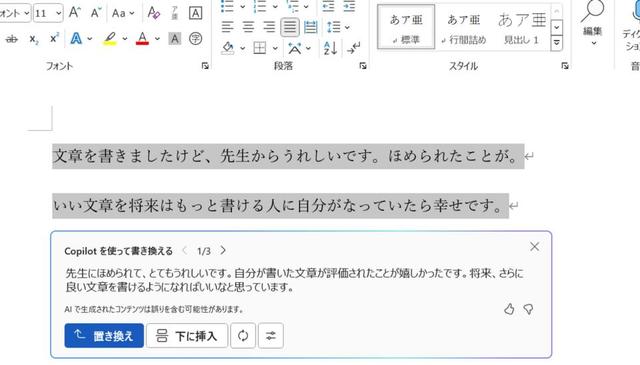Open the text effects dropdown arrow
The width and height of the screenshot is (640, 365).
pos(90,39)
